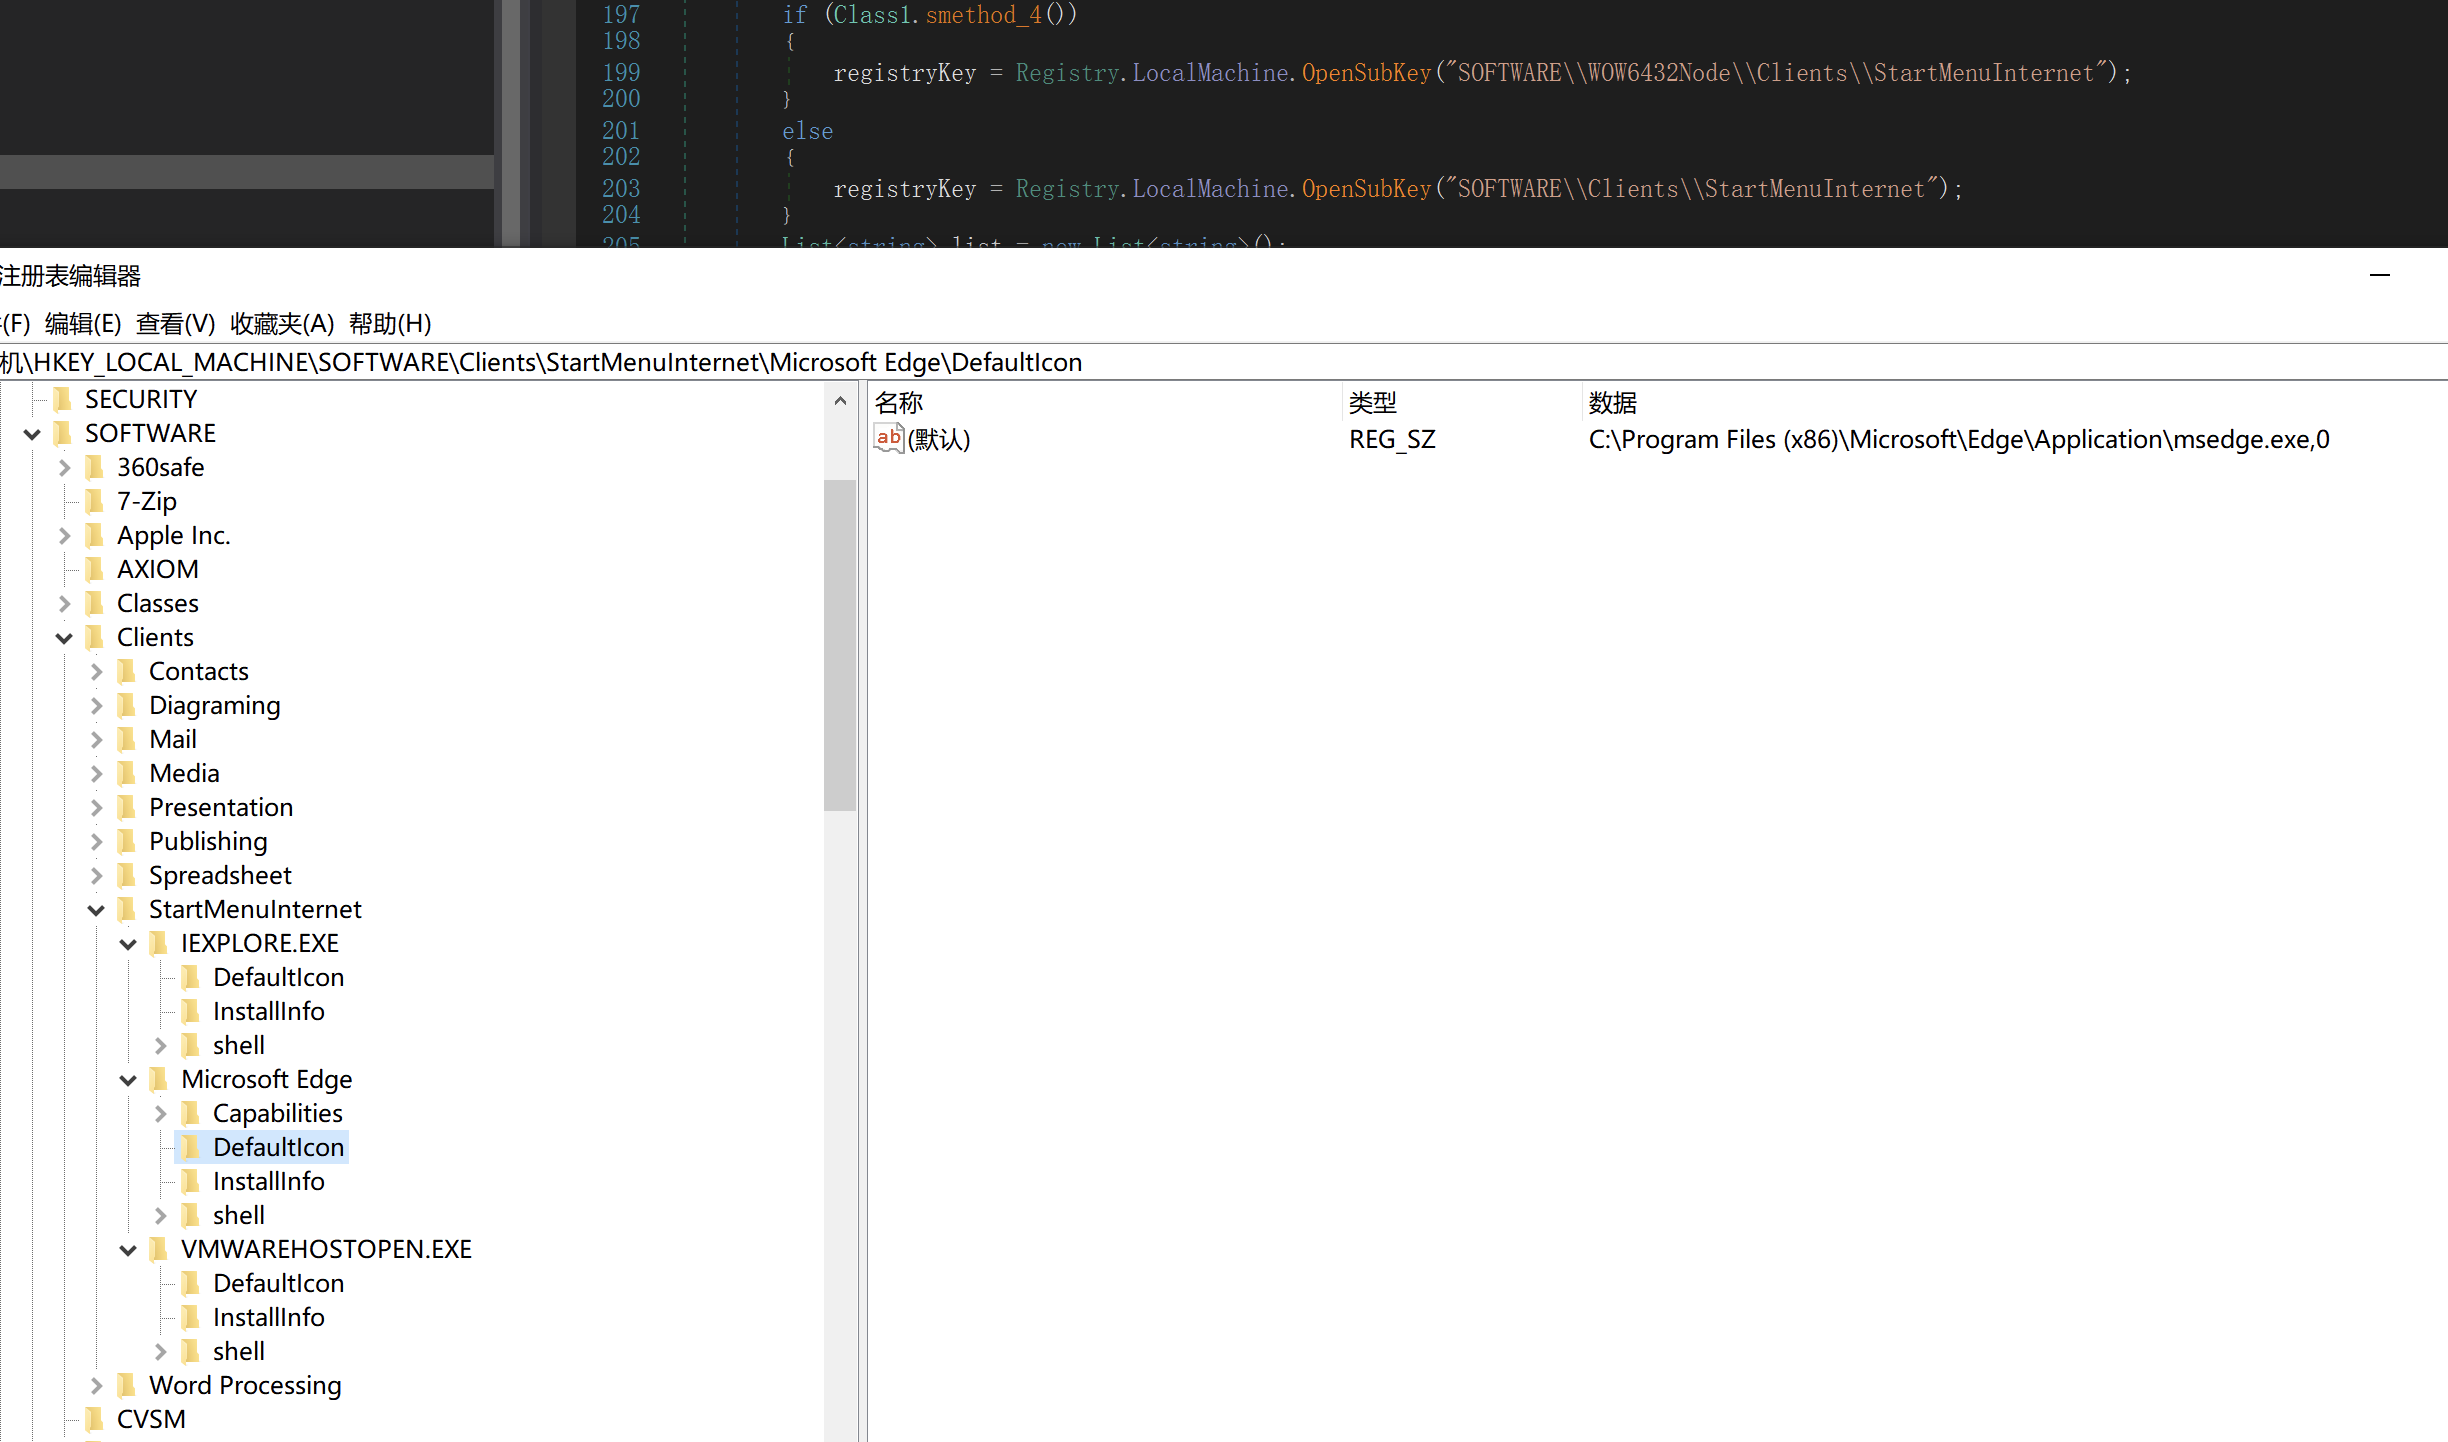Select shell under VMWAREHOSTOPEN.EXE

(238, 1351)
